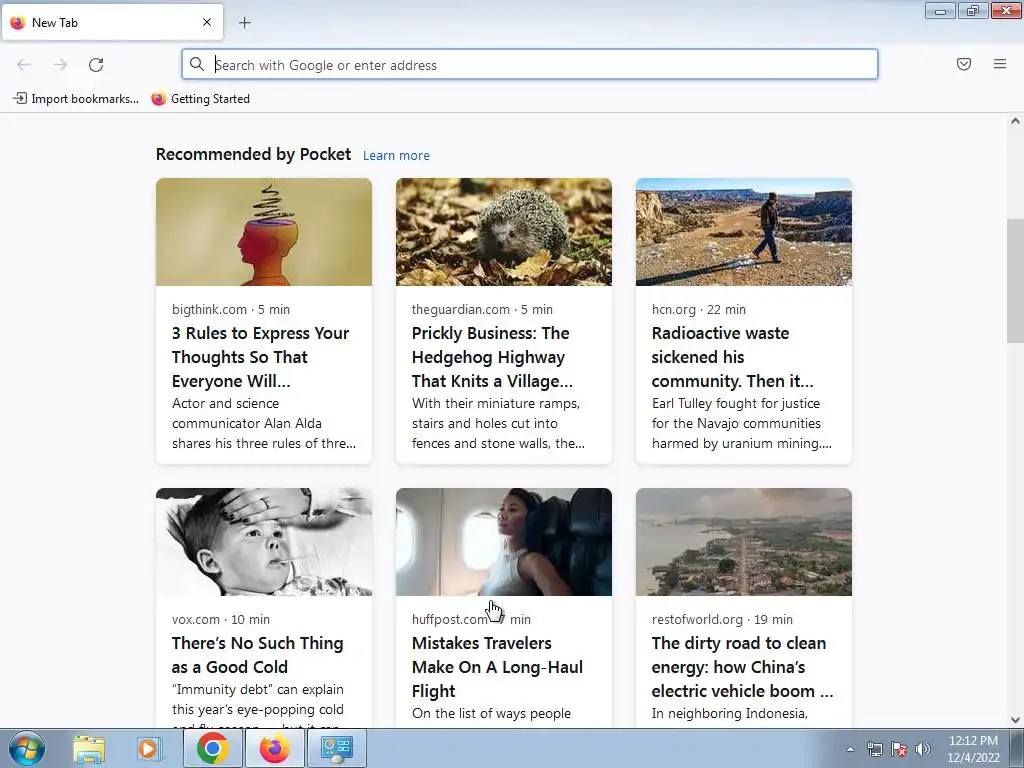Open 'There's No Such Thing as a Good Cold'
Image resolution: width=1024 pixels, height=768 pixels.
257,655
